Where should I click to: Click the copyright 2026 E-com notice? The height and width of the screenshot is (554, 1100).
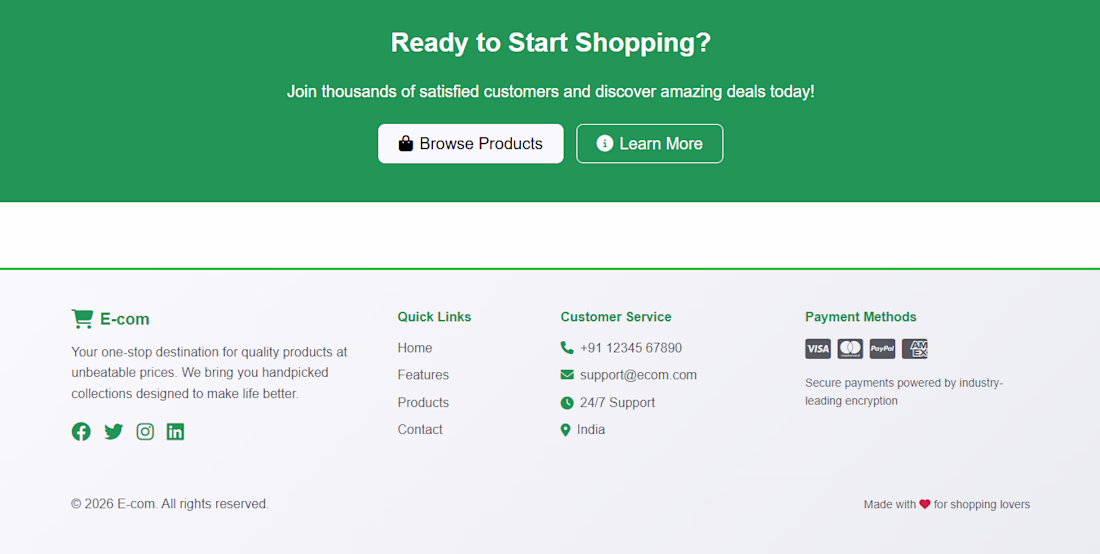tap(170, 504)
